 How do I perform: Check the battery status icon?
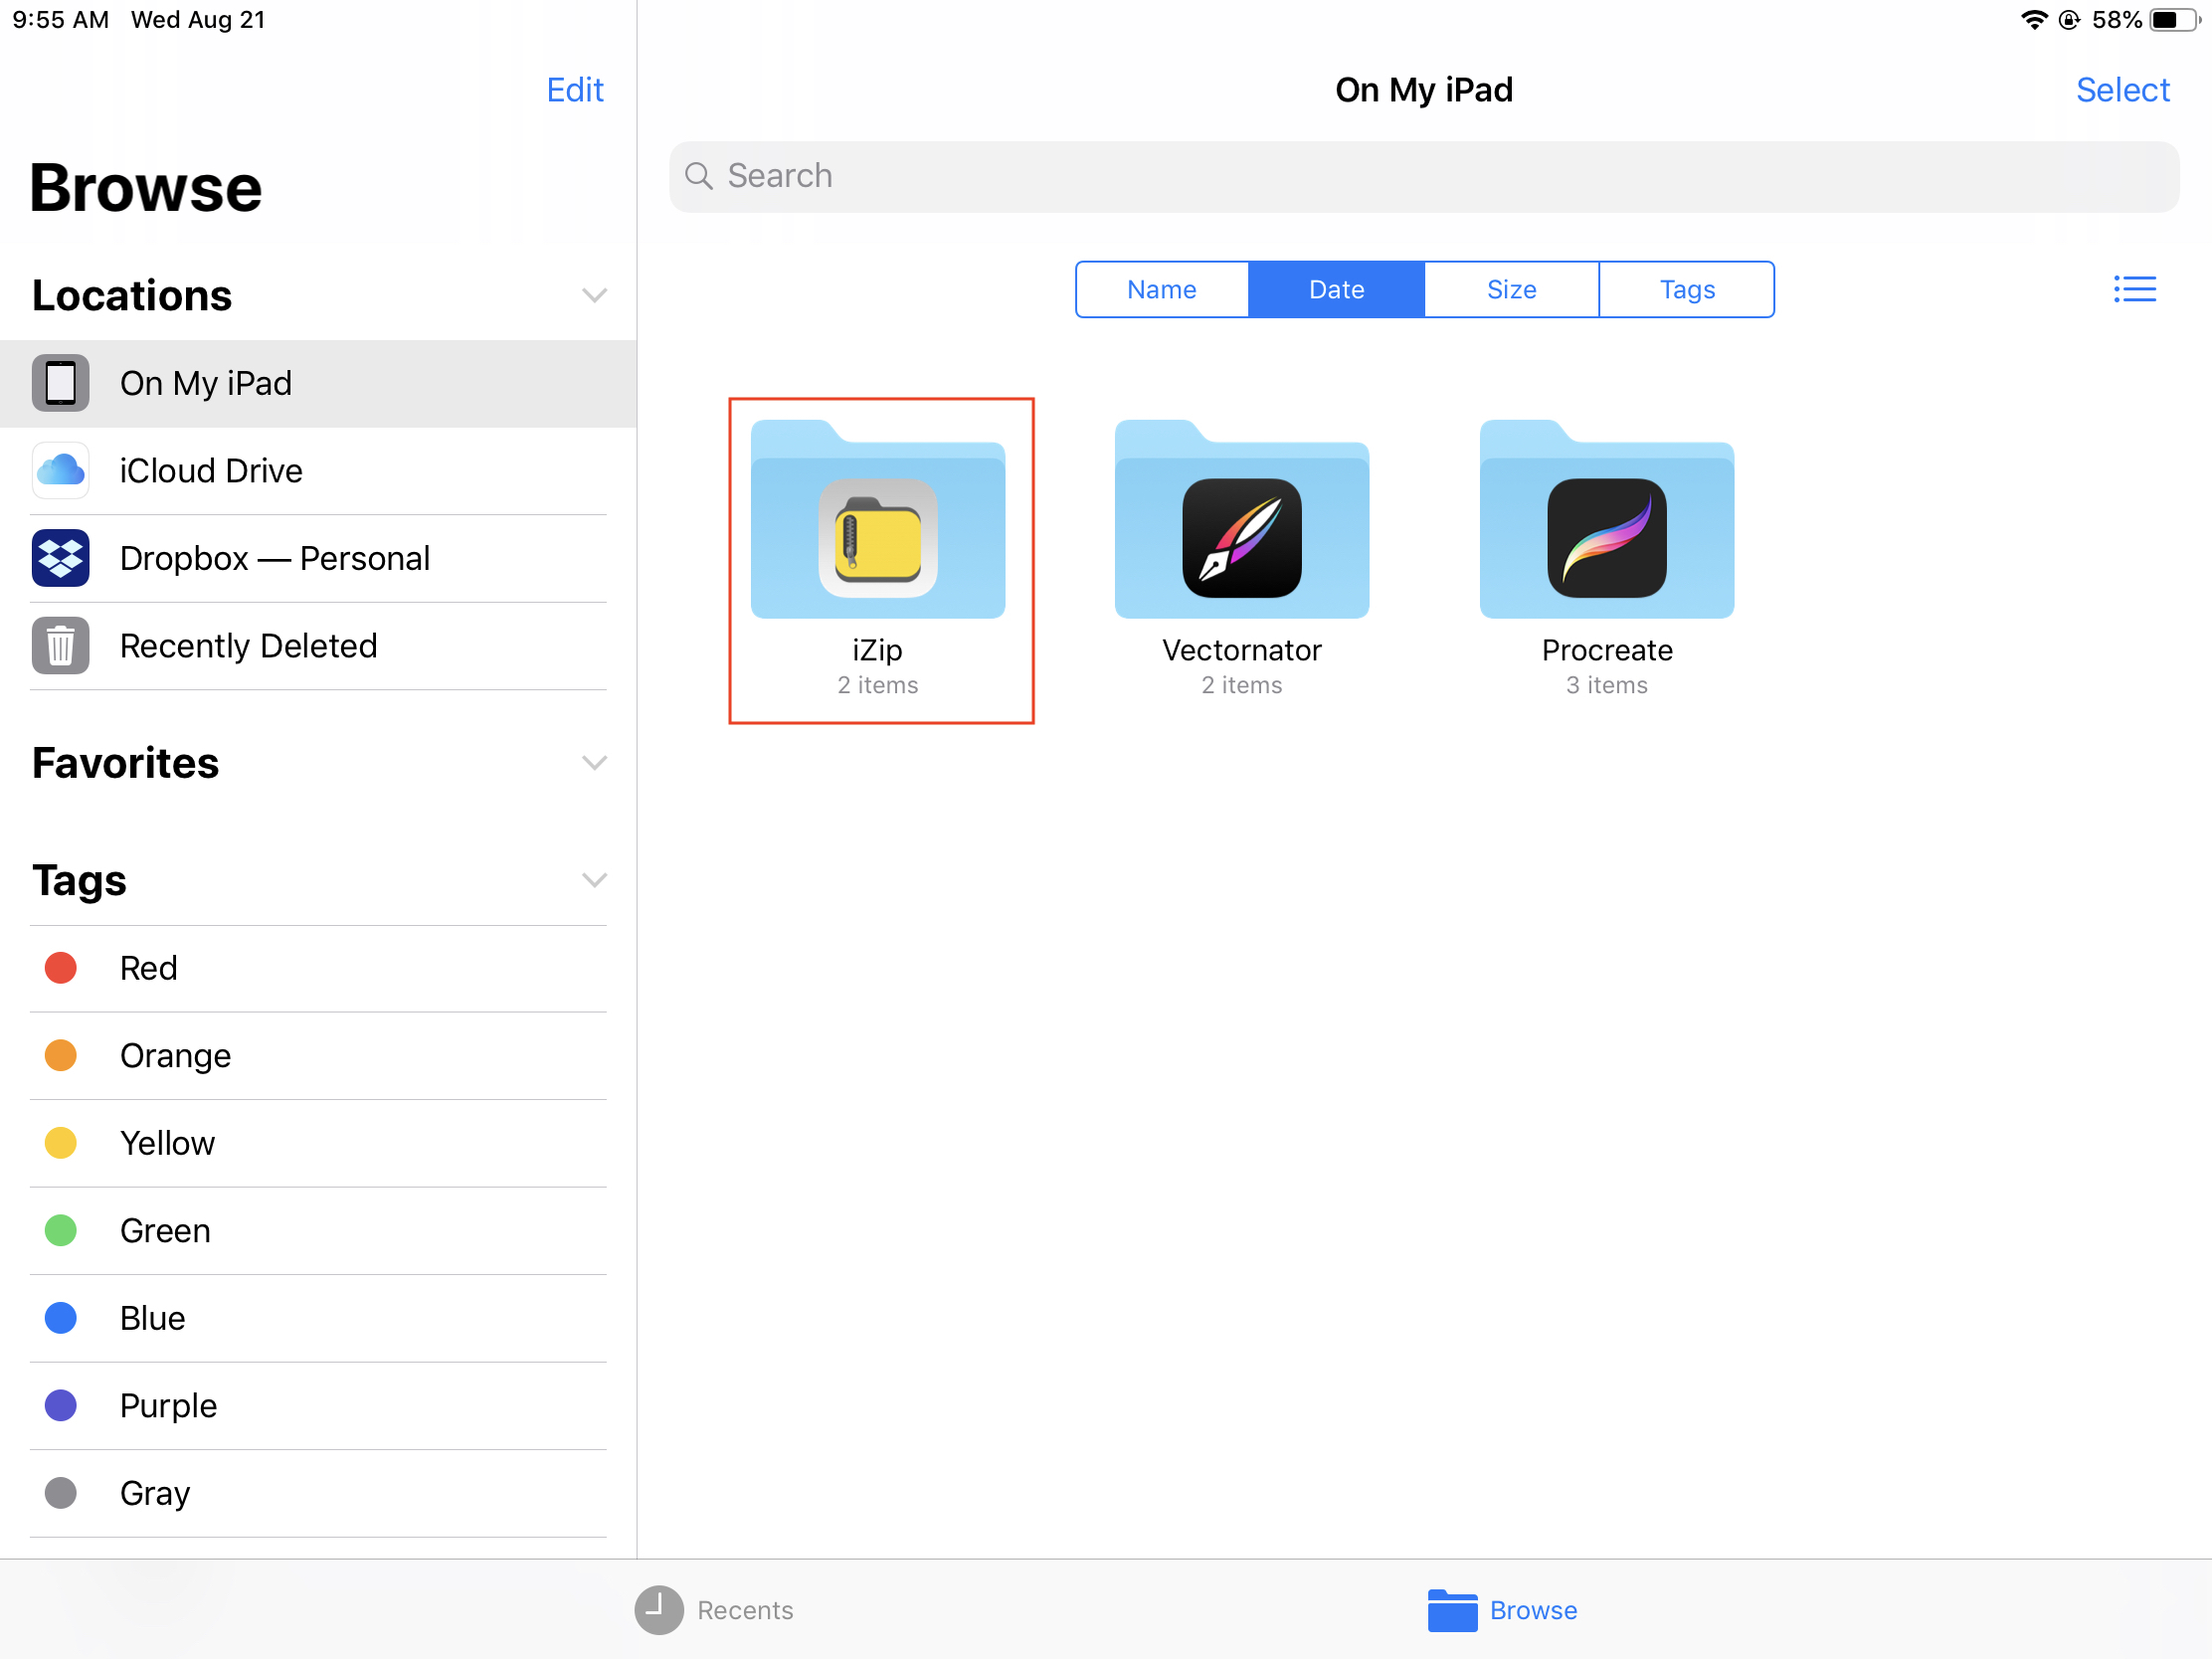pos(2176,20)
